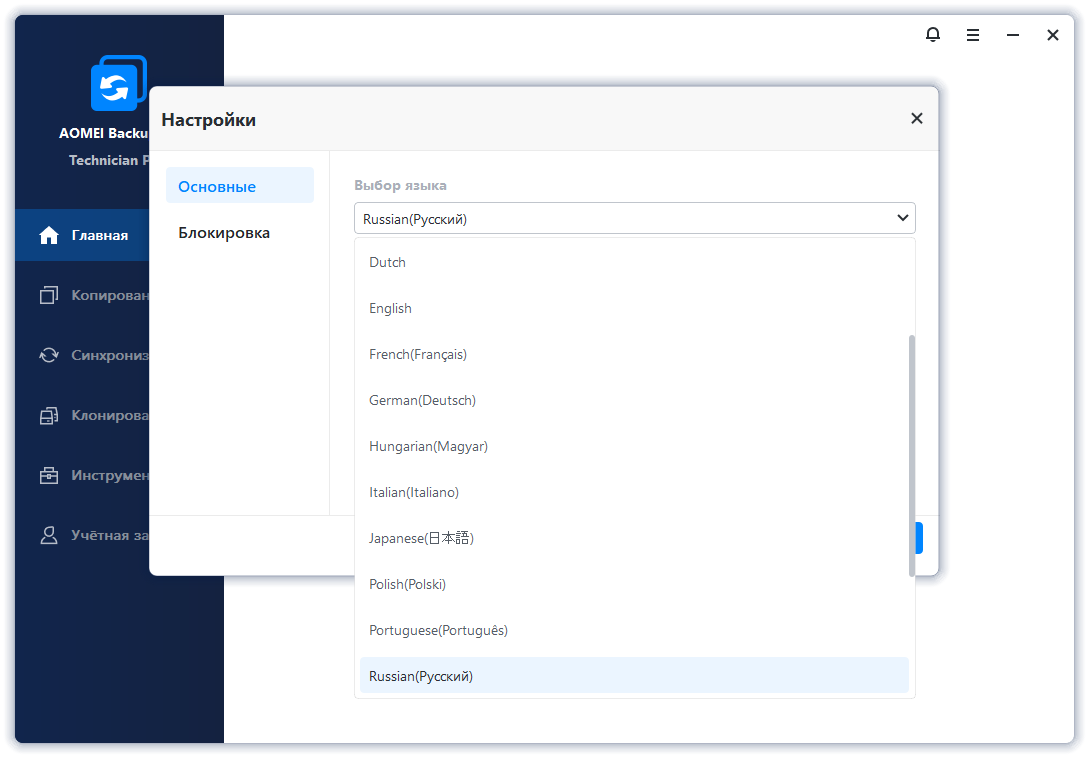Screen dimensions: 1089x758
Task: Minimize the application window
Action: pos(1013,35)
